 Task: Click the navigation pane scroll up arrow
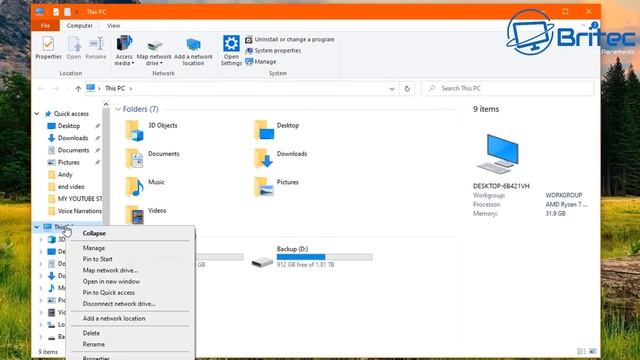point(106,104)
